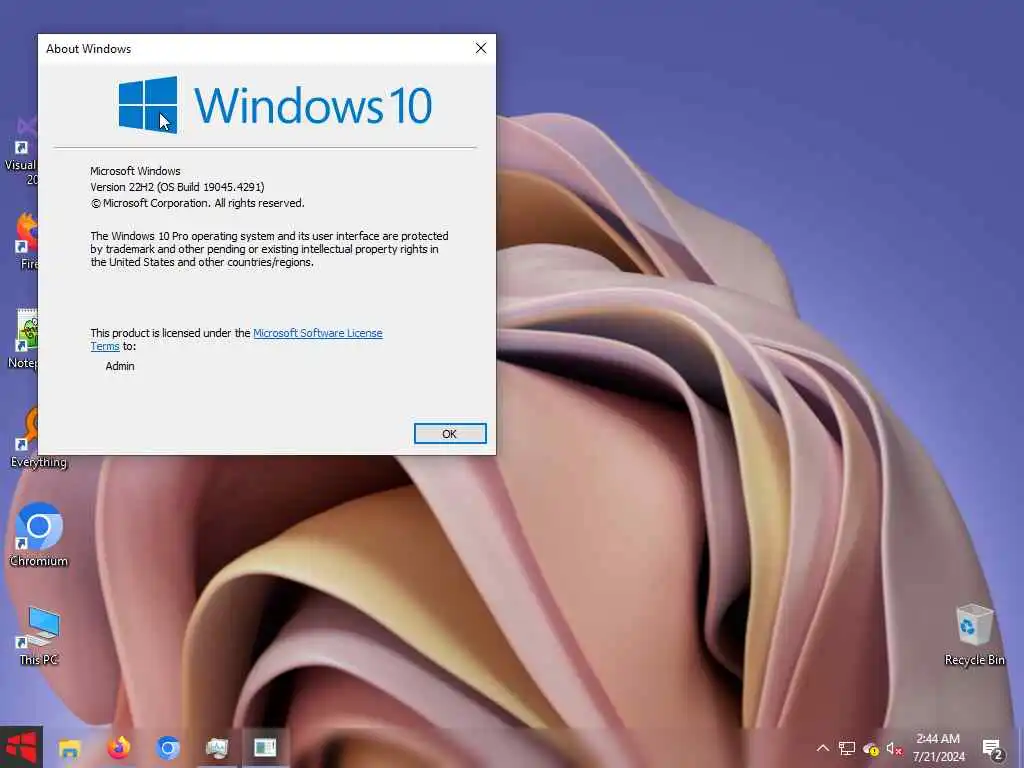Launch Chromium from the taskbar

tap(168, 748)
